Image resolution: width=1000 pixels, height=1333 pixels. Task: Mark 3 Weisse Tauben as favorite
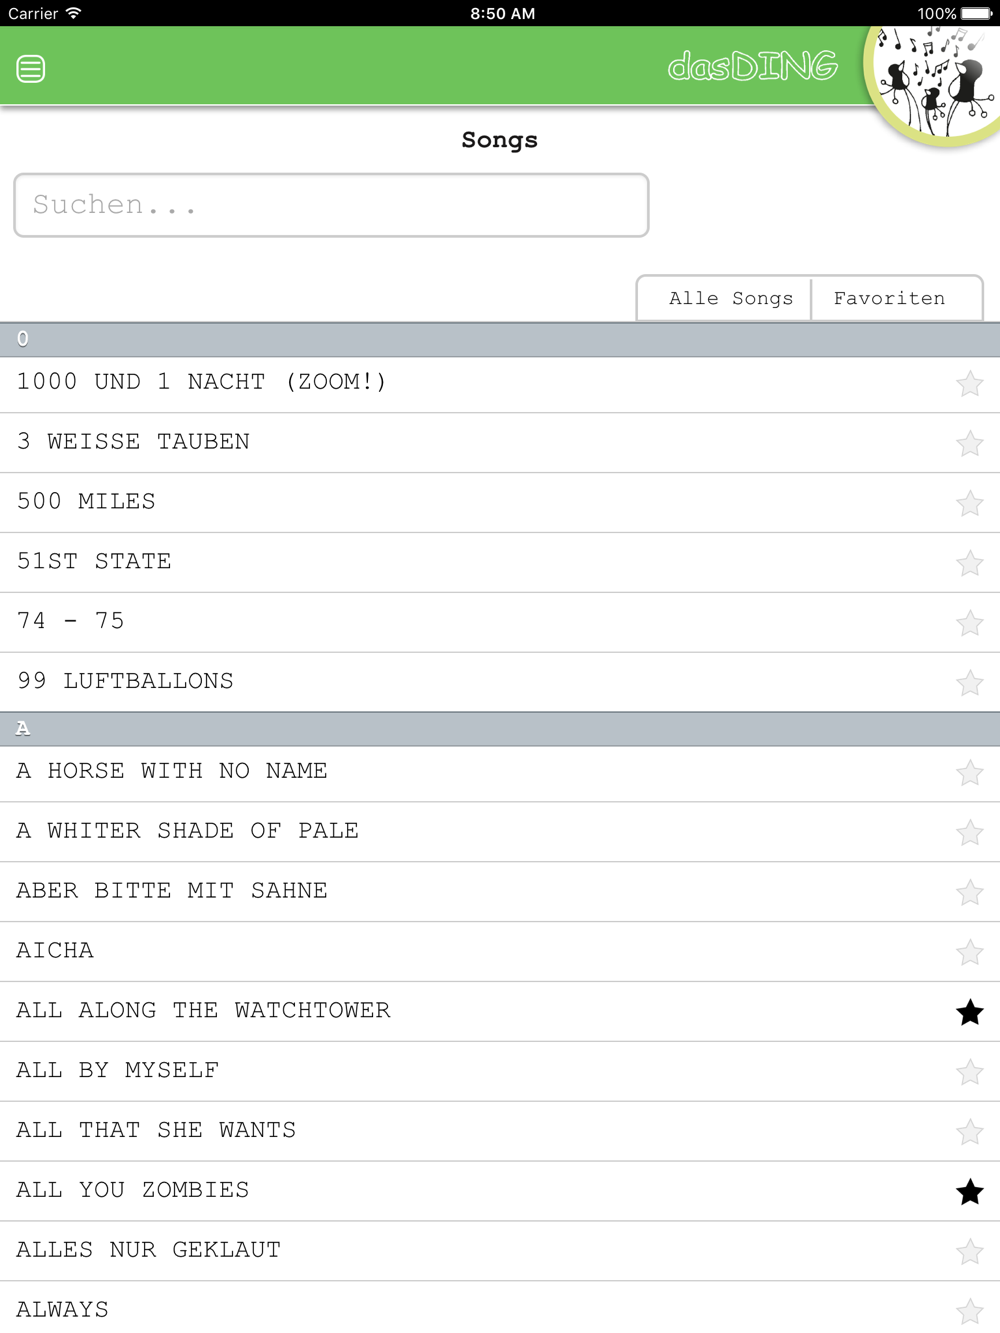[x=969, y=443]
